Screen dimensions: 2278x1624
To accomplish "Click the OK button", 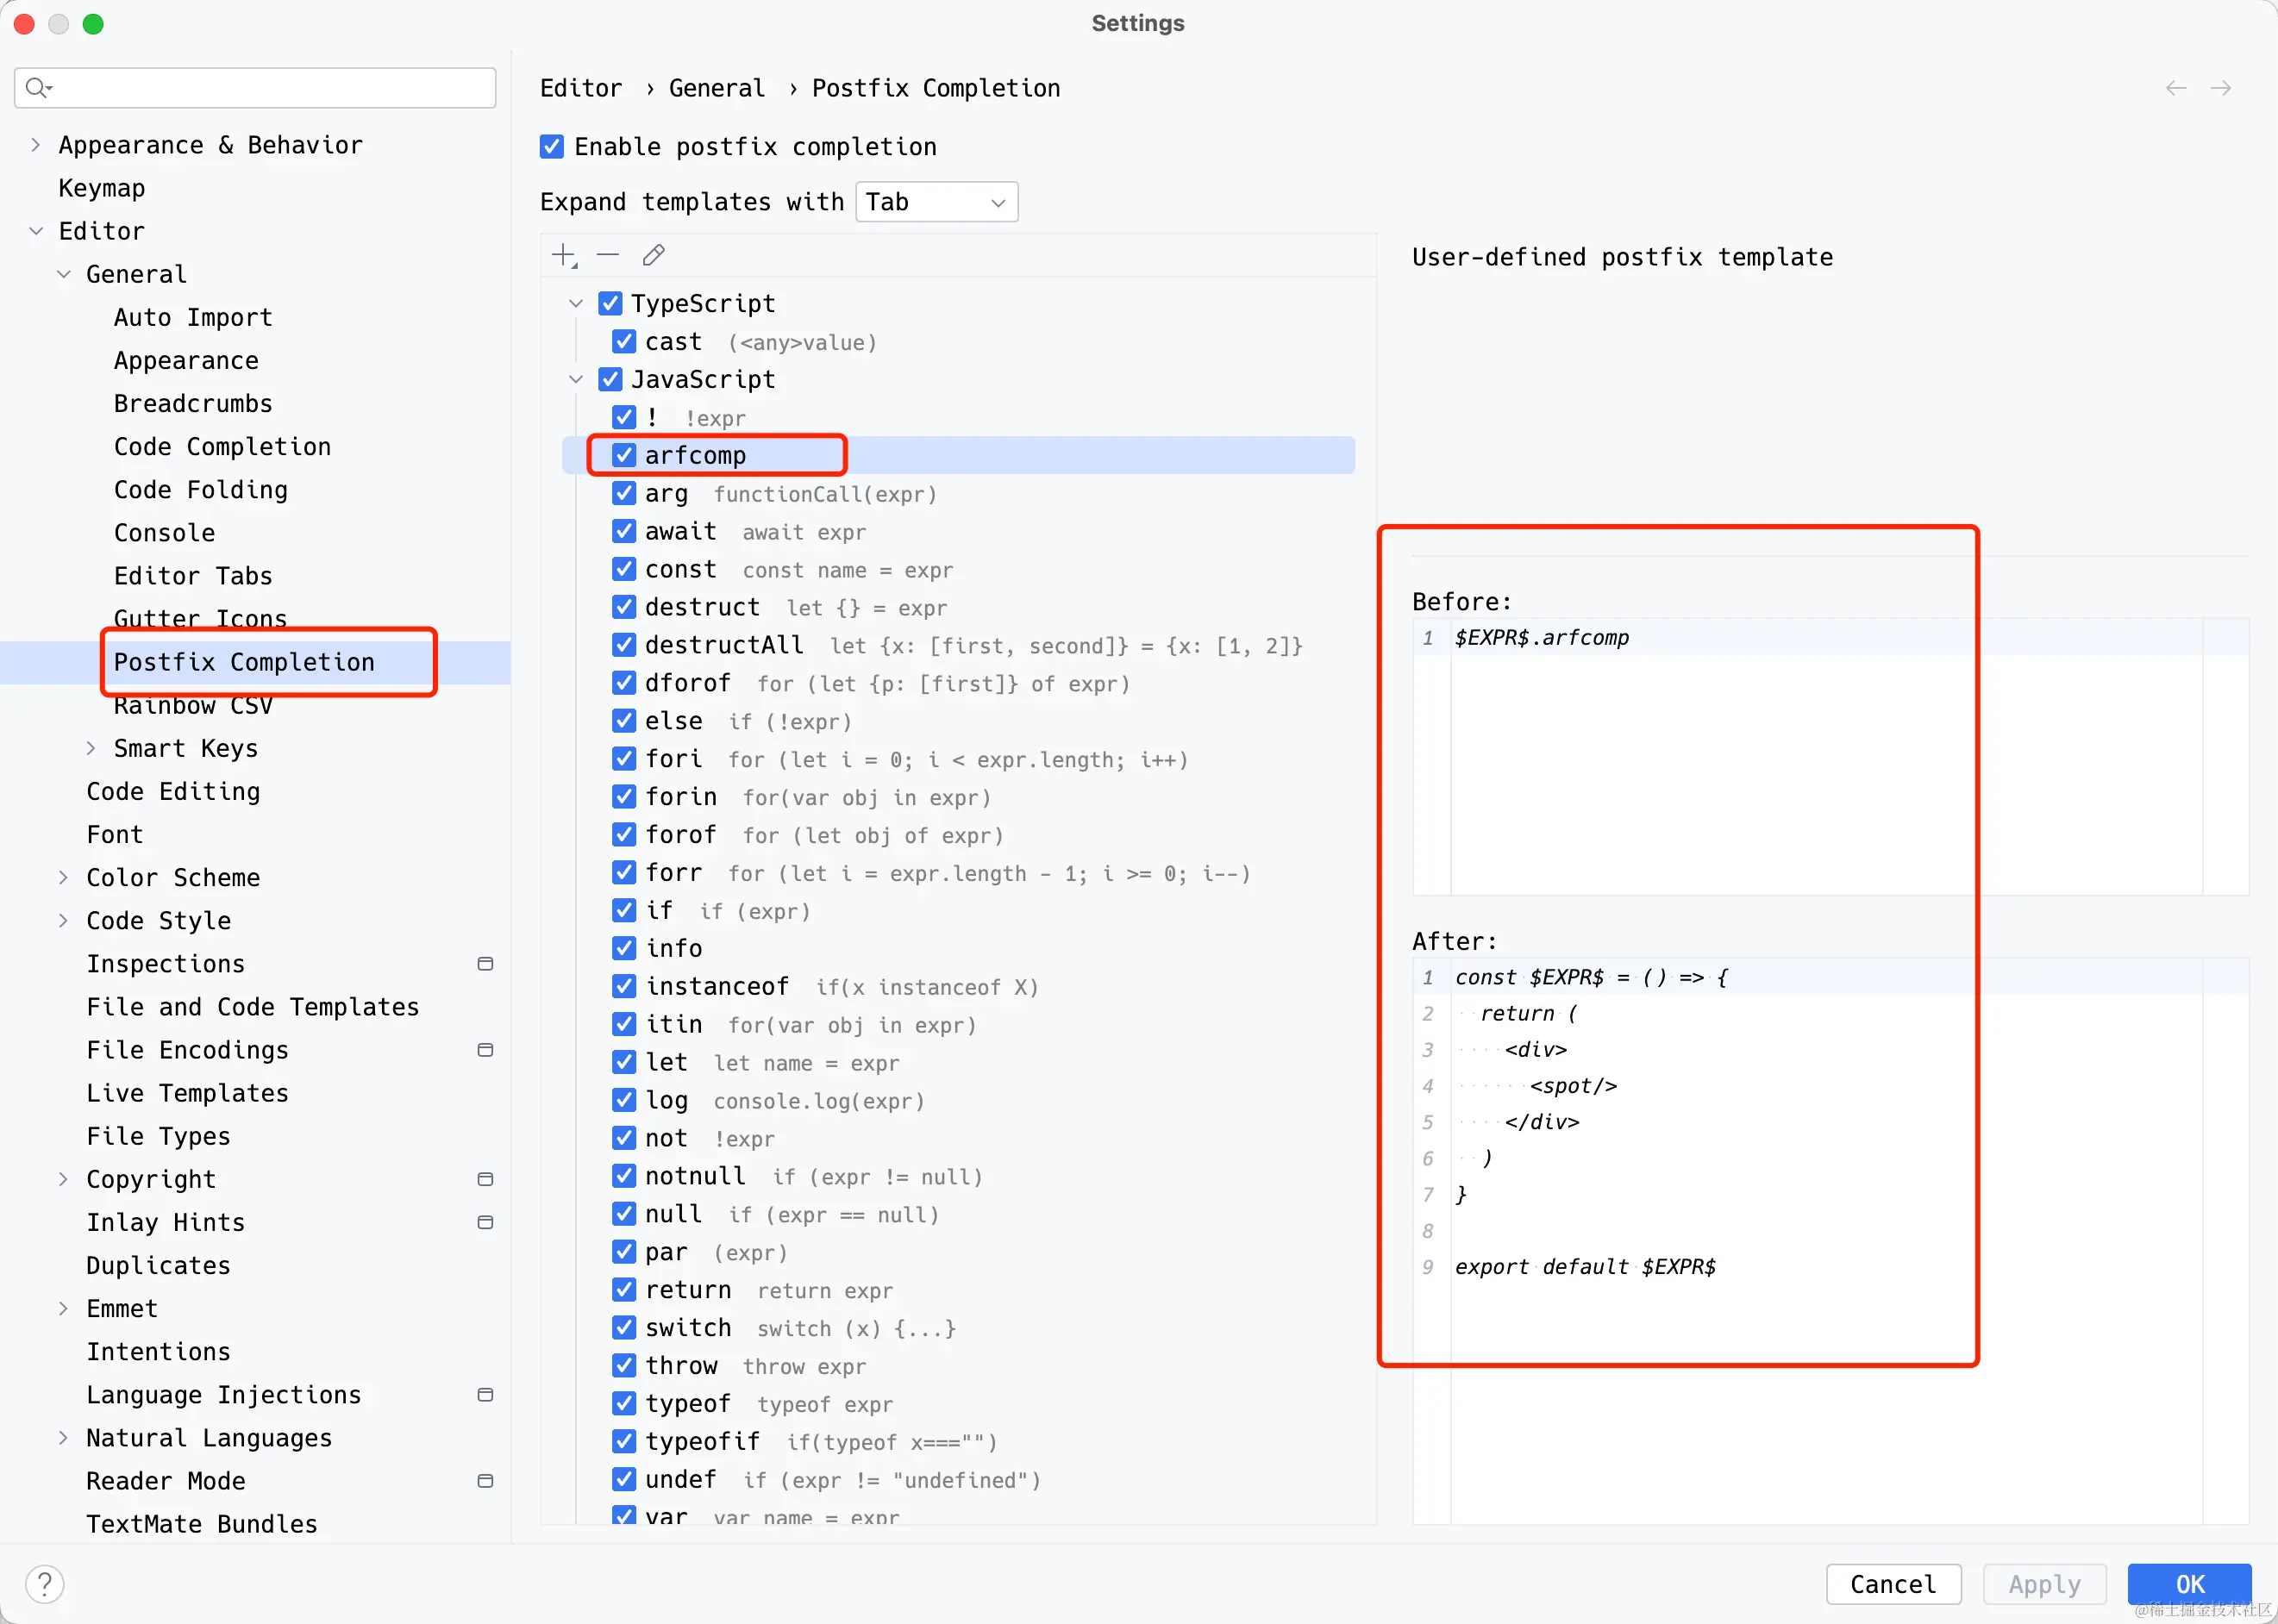I will pos(2188,1584).
